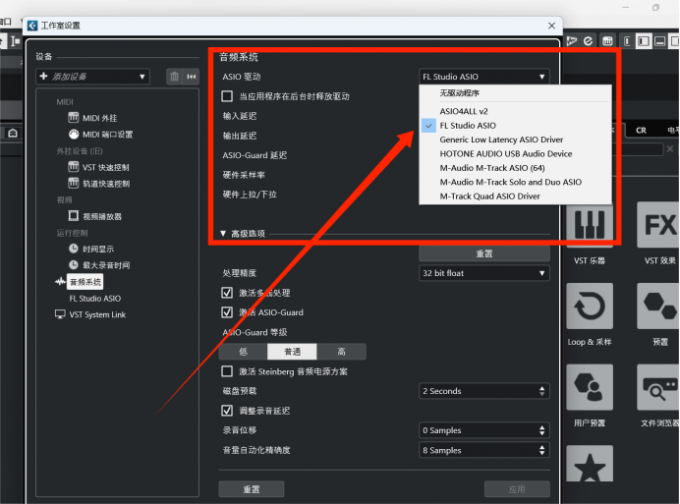Open the ASIO 驱动 dropdown
Image resolution: width=680 pixels, height=504 pixels.
[484, 77]
